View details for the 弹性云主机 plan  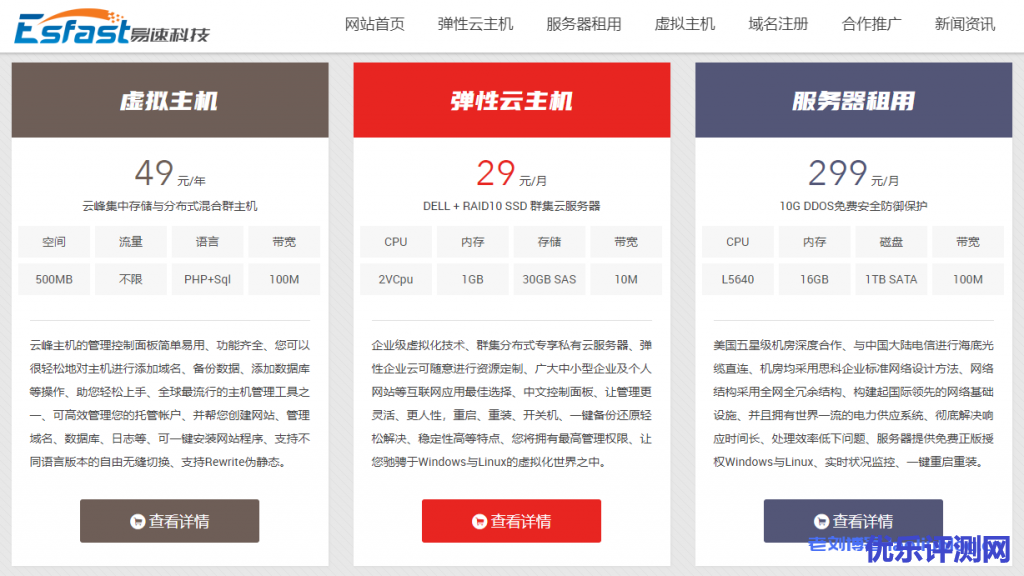(x=511, y=521)
